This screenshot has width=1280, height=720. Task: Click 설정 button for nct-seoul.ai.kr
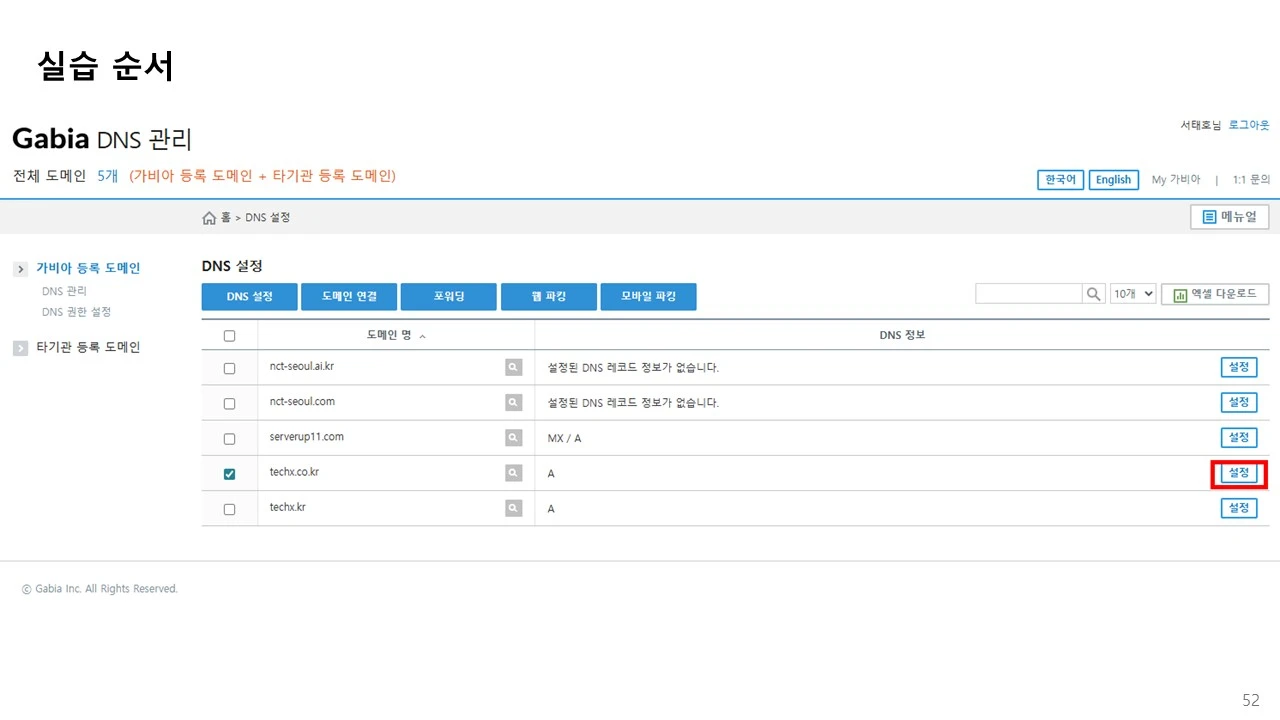click(1239, 367)
